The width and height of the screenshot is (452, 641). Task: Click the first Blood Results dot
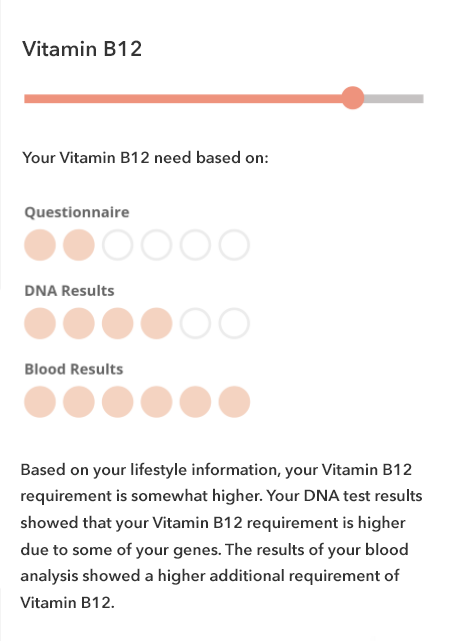coord(40,402)
